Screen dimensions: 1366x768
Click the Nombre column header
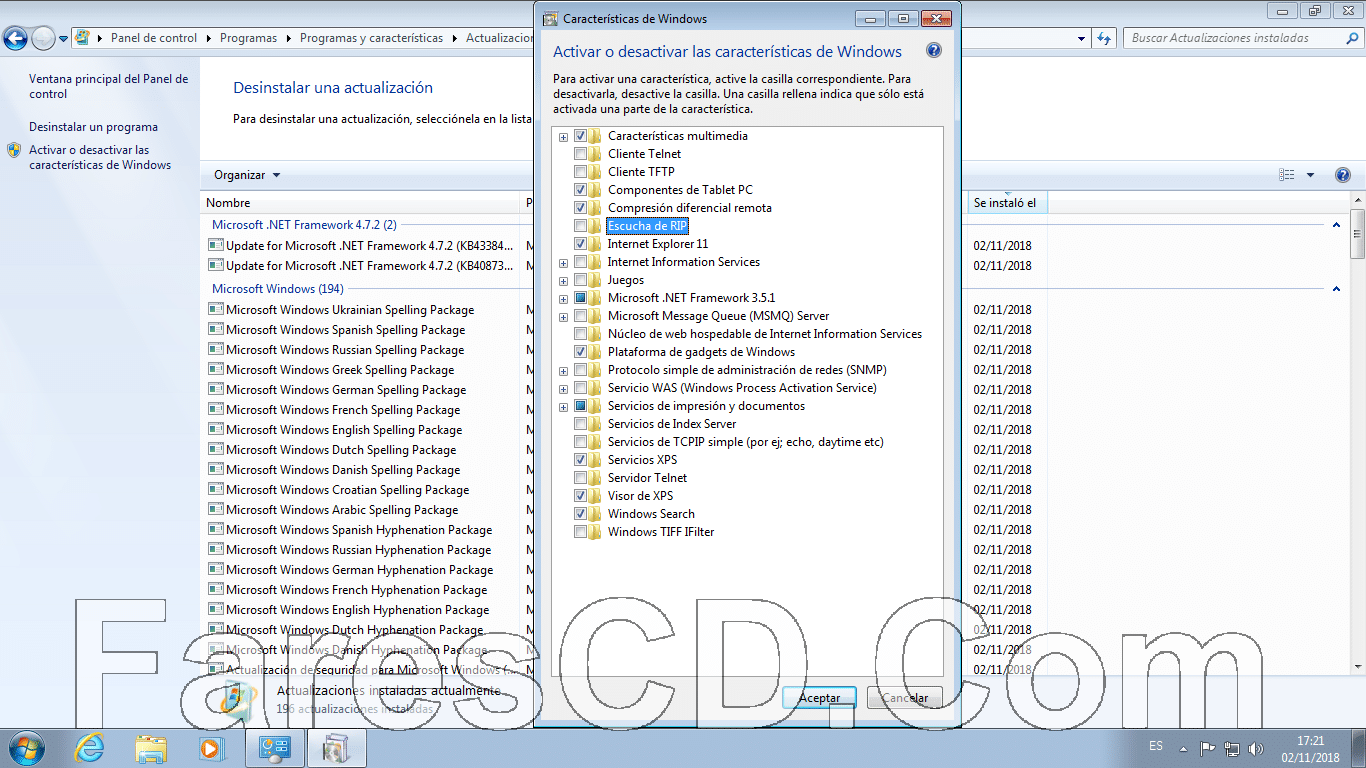click(361, 203)
